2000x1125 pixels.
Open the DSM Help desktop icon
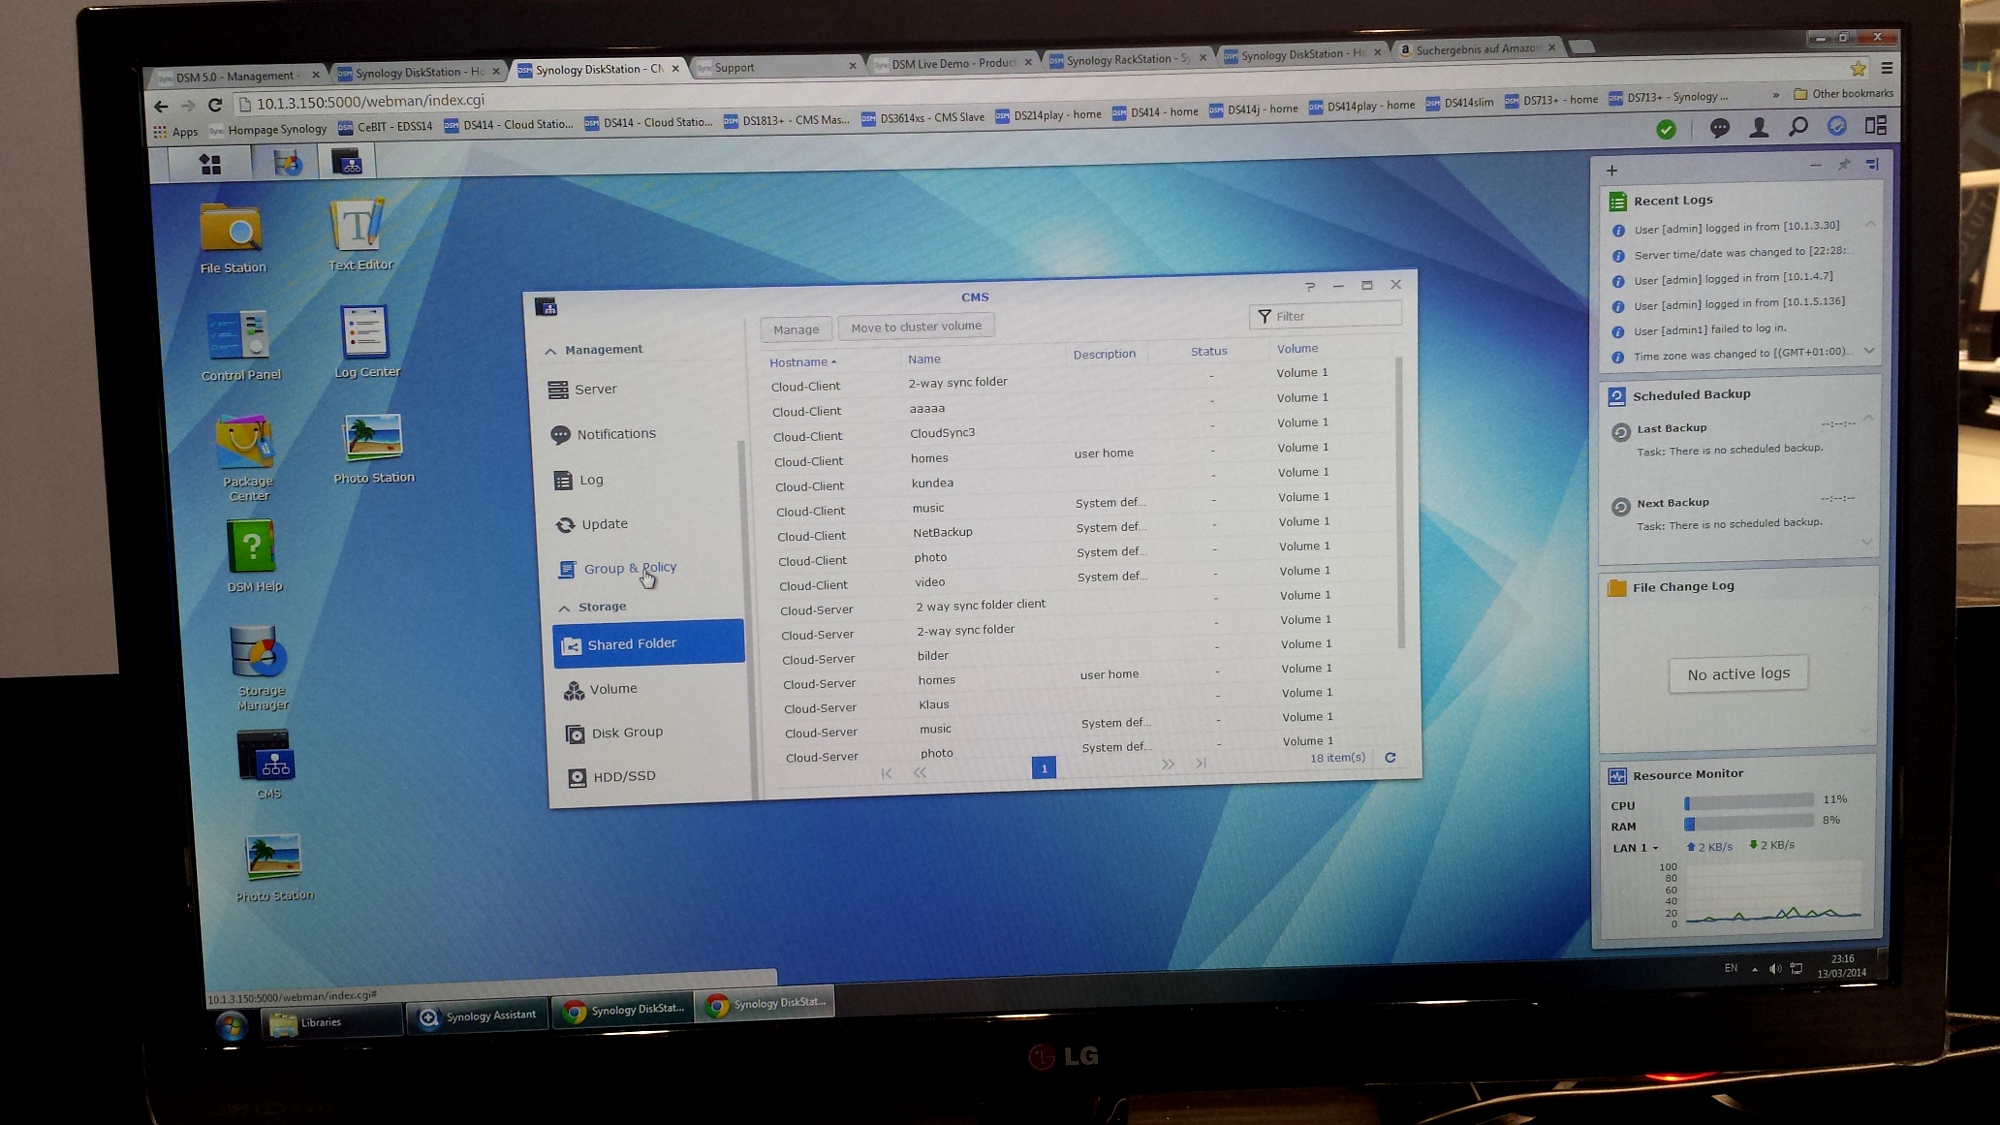(x=254, y=557)
